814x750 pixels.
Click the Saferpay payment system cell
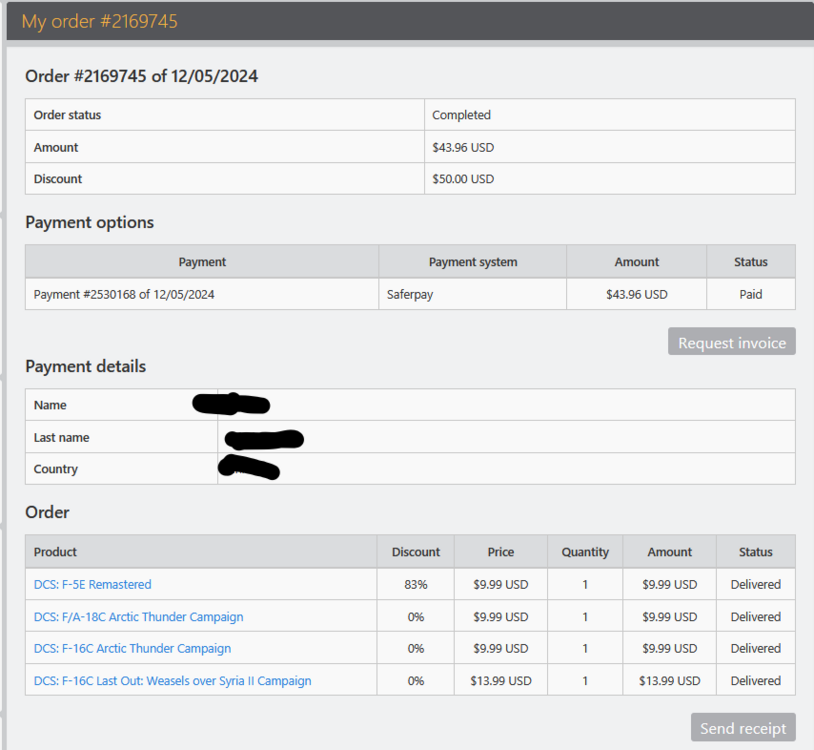pos(410,295)
